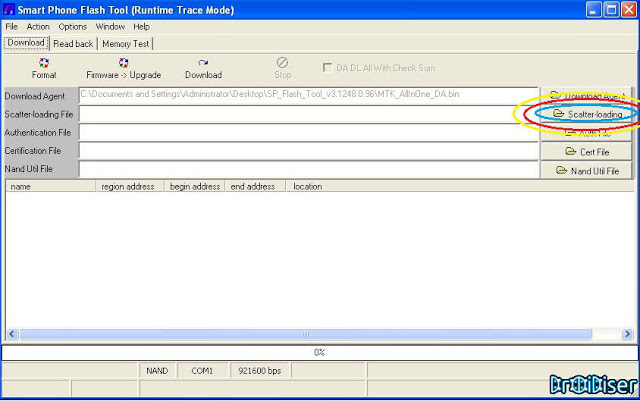Switch to the Read back tab
The width and height of the screenshot is (640, 401).
(x=73, y=43)
